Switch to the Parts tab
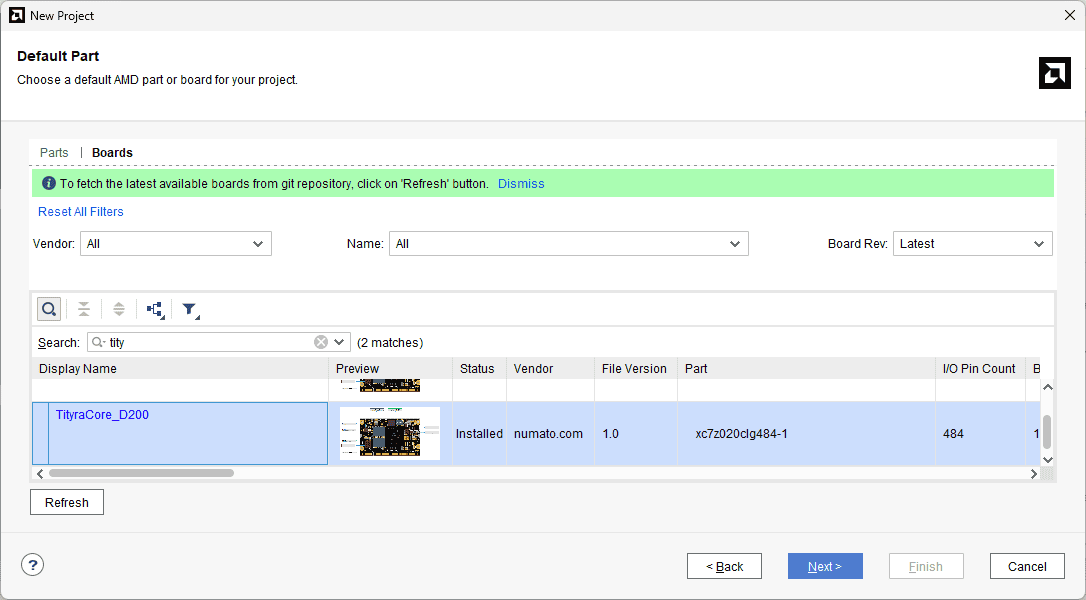 click(54, 153)
